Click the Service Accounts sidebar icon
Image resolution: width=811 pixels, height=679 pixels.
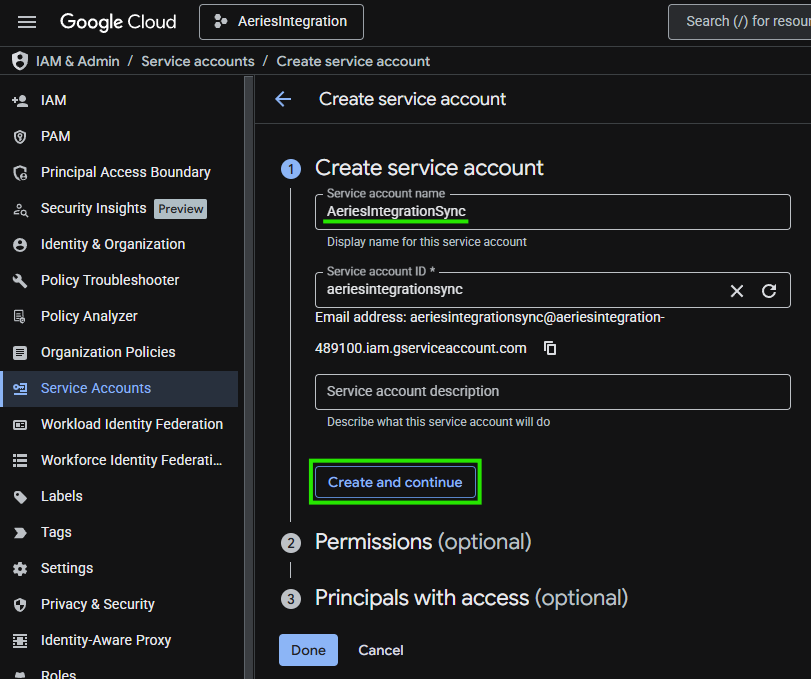click(20, 388)
